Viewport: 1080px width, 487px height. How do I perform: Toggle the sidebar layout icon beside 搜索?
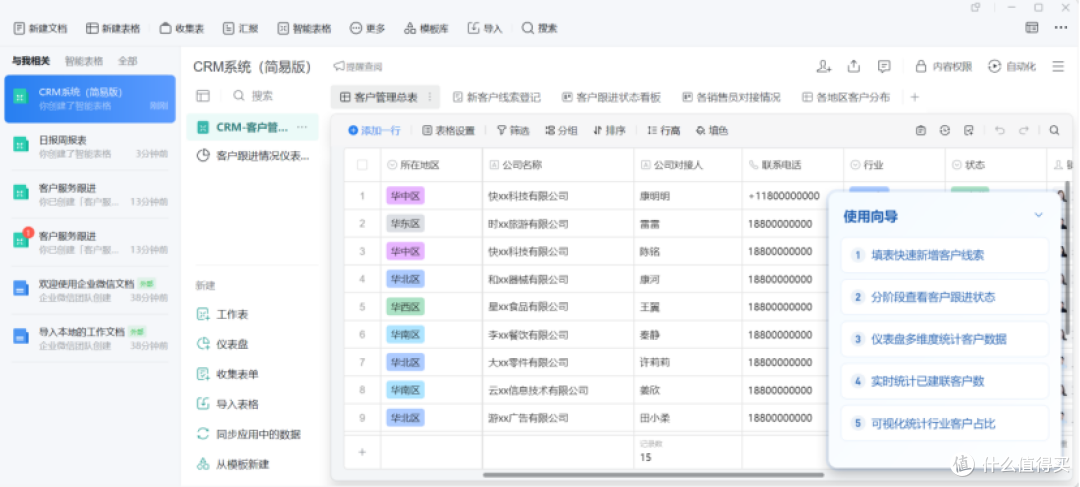(x=202, y=96)
